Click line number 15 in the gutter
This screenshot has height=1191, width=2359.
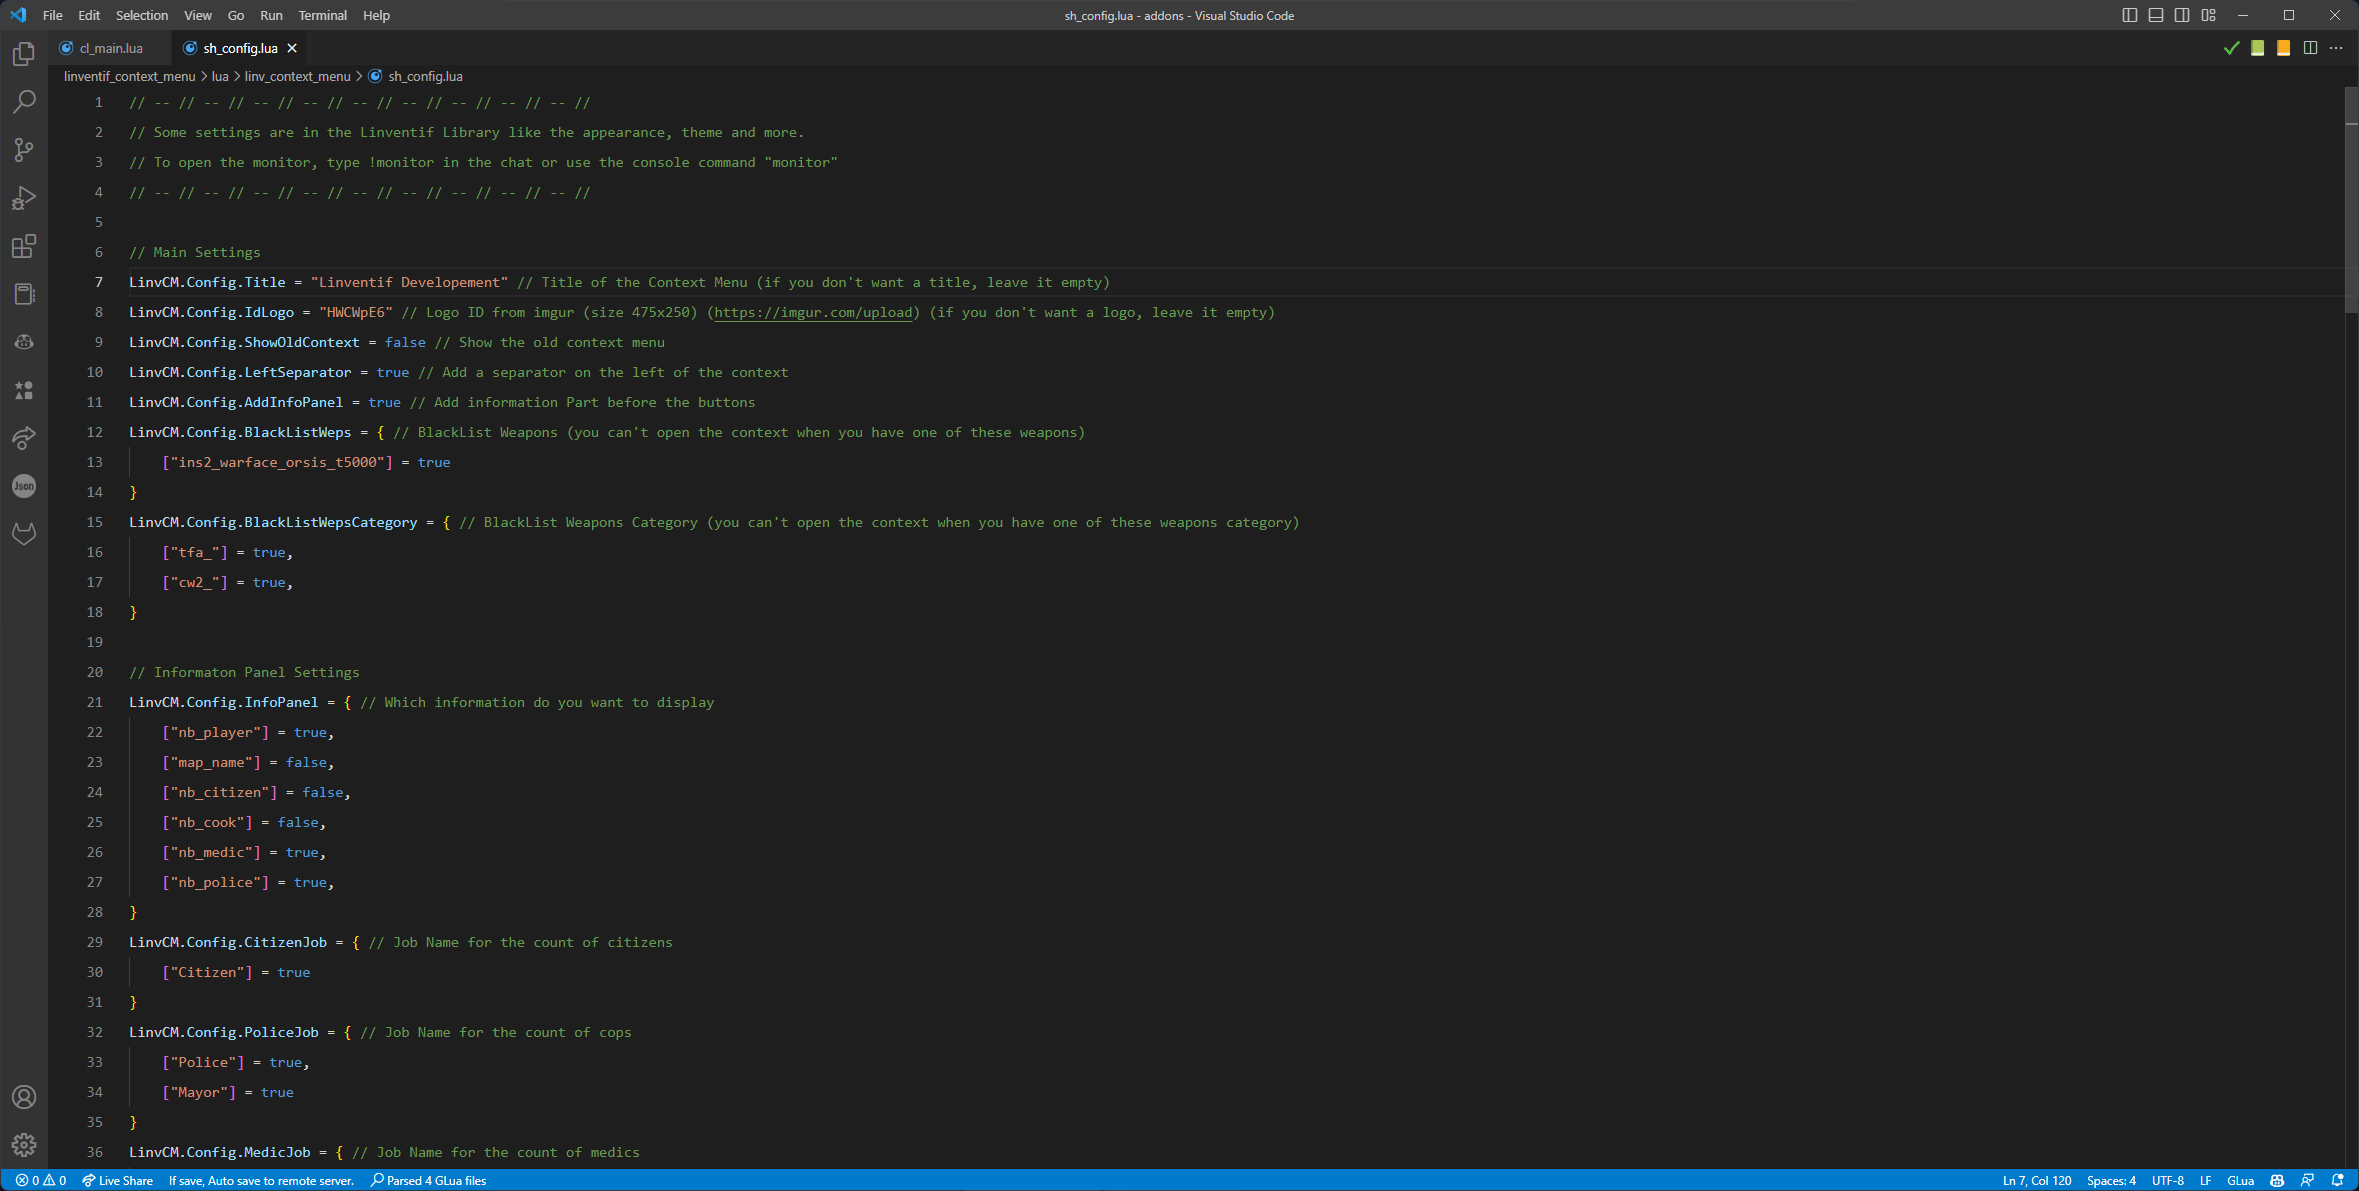[x=94, y=522]
